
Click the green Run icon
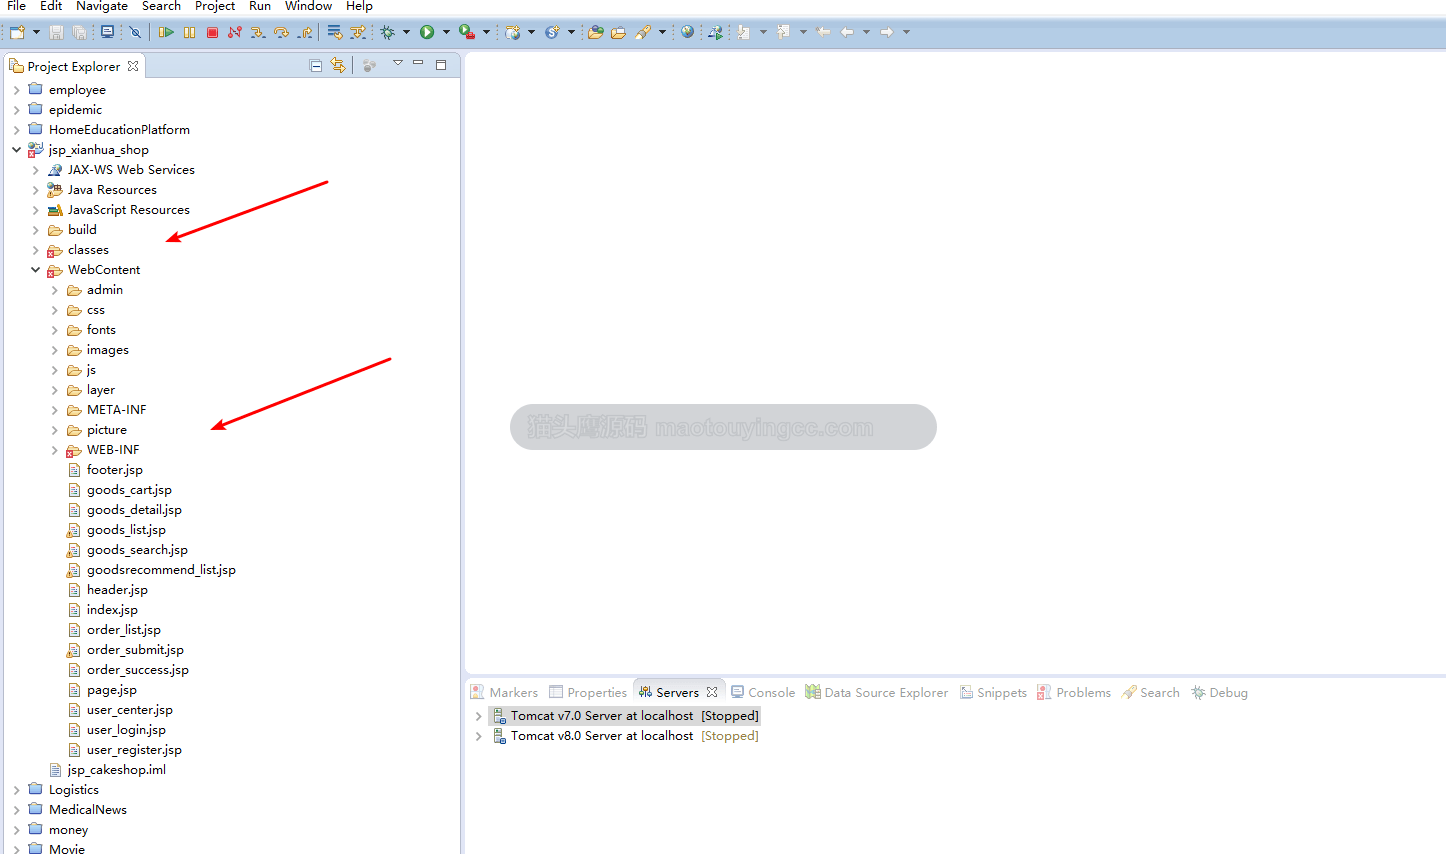pos(427,32)
